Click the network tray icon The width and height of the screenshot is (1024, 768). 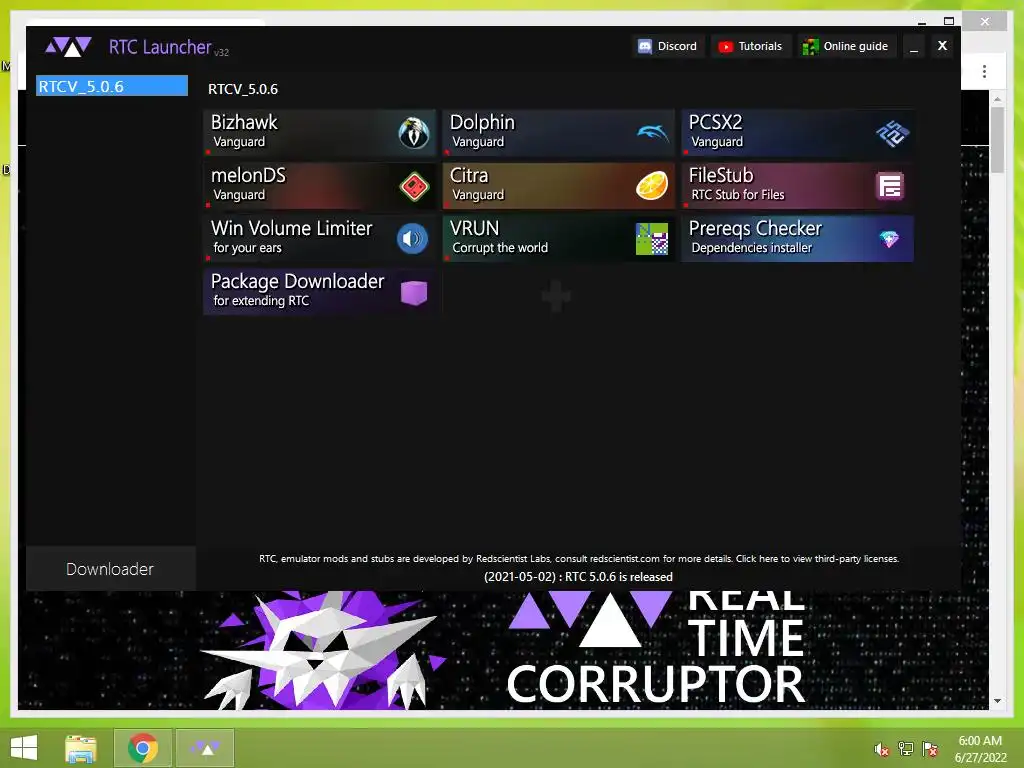coord(906,749)
